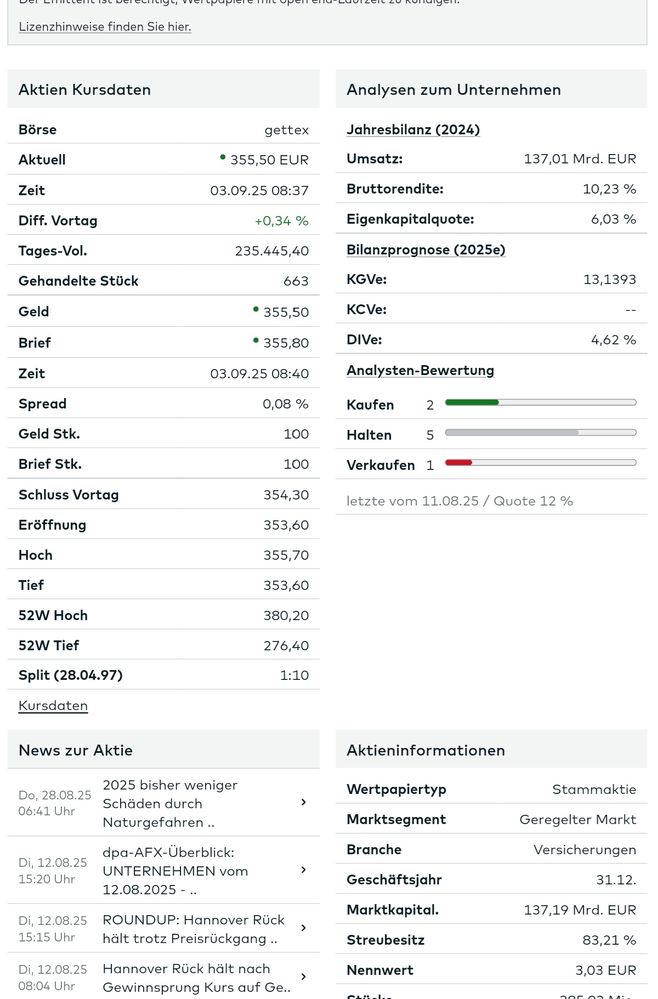Open Analysten-Bewertung link
This screenshot has width=658, height=999.
click(x=420, y=370)
